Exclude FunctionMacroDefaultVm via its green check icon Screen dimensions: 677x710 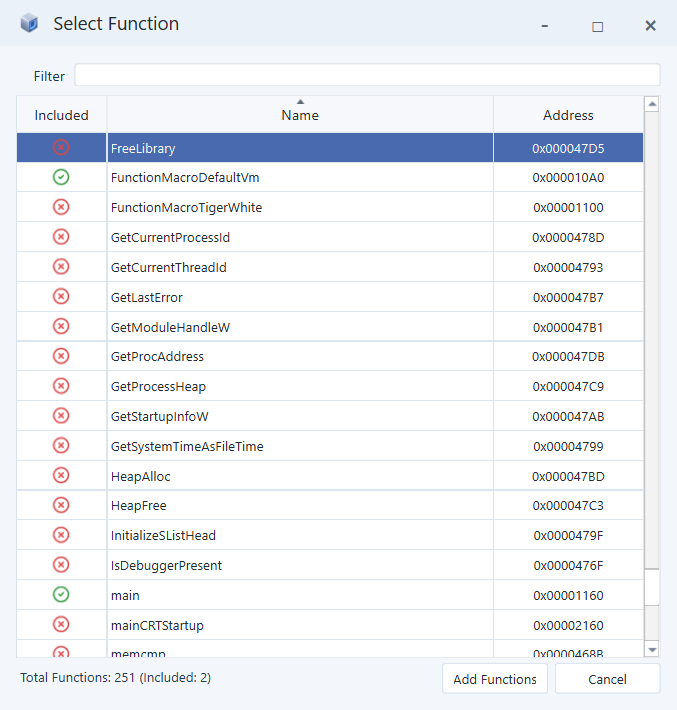click(x=61, y=177)
